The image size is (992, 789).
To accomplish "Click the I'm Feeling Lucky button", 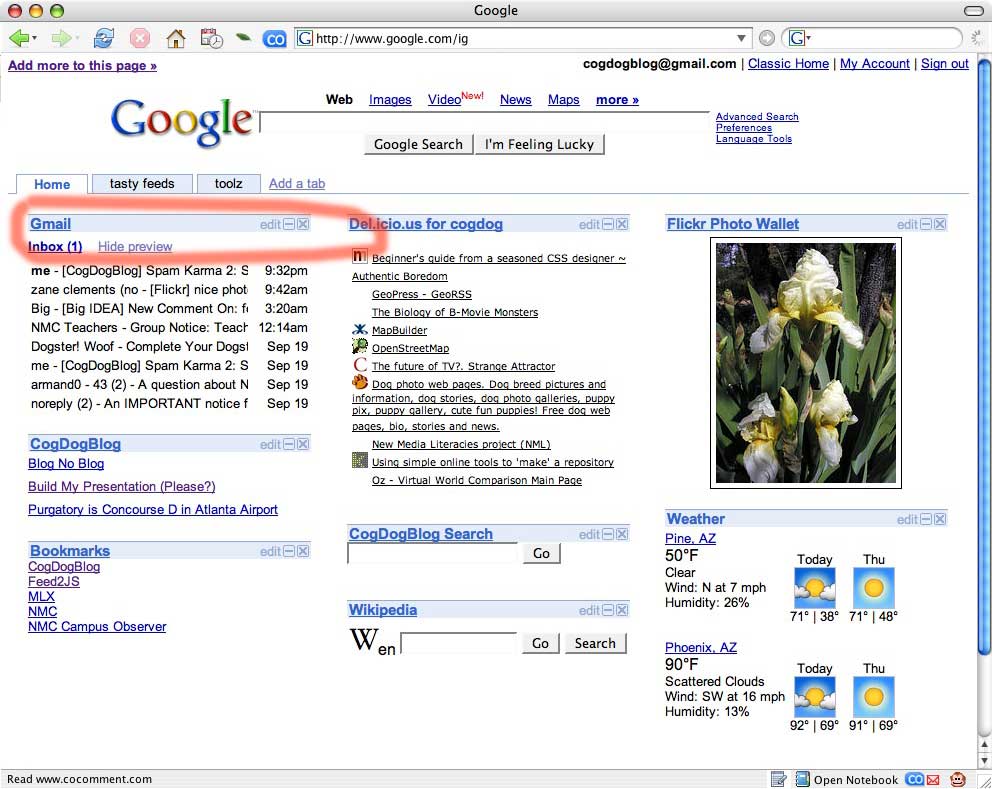I will coord(540,144).
